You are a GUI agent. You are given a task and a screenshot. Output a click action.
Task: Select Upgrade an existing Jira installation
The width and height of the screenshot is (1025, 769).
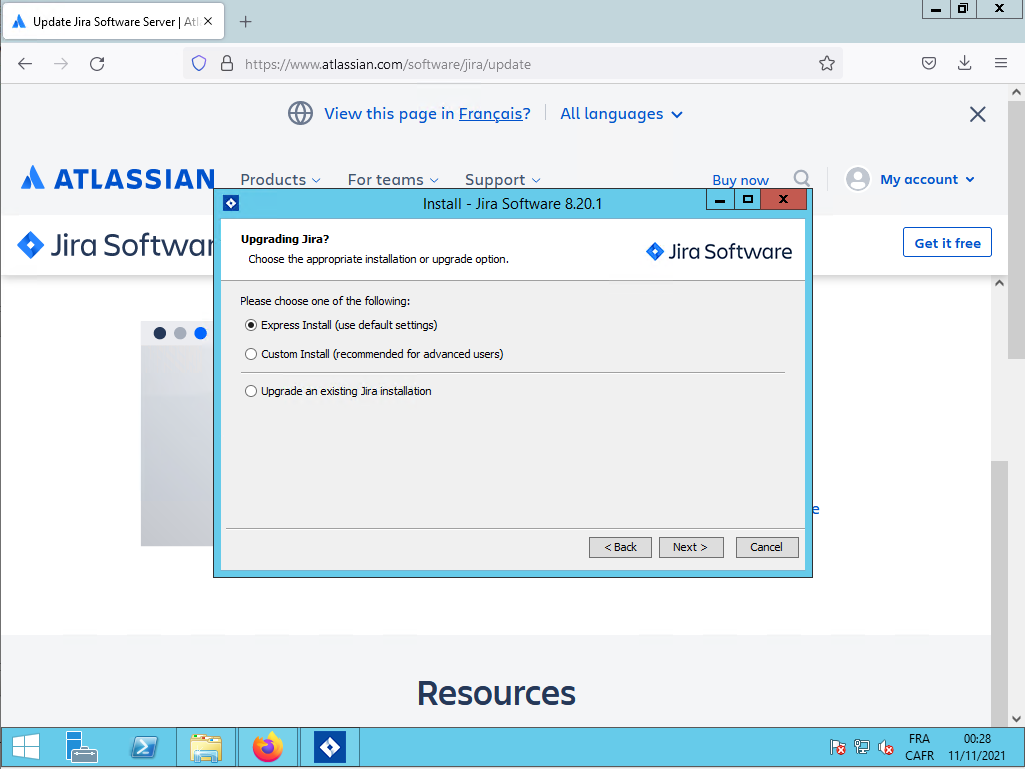click(251, 391)
